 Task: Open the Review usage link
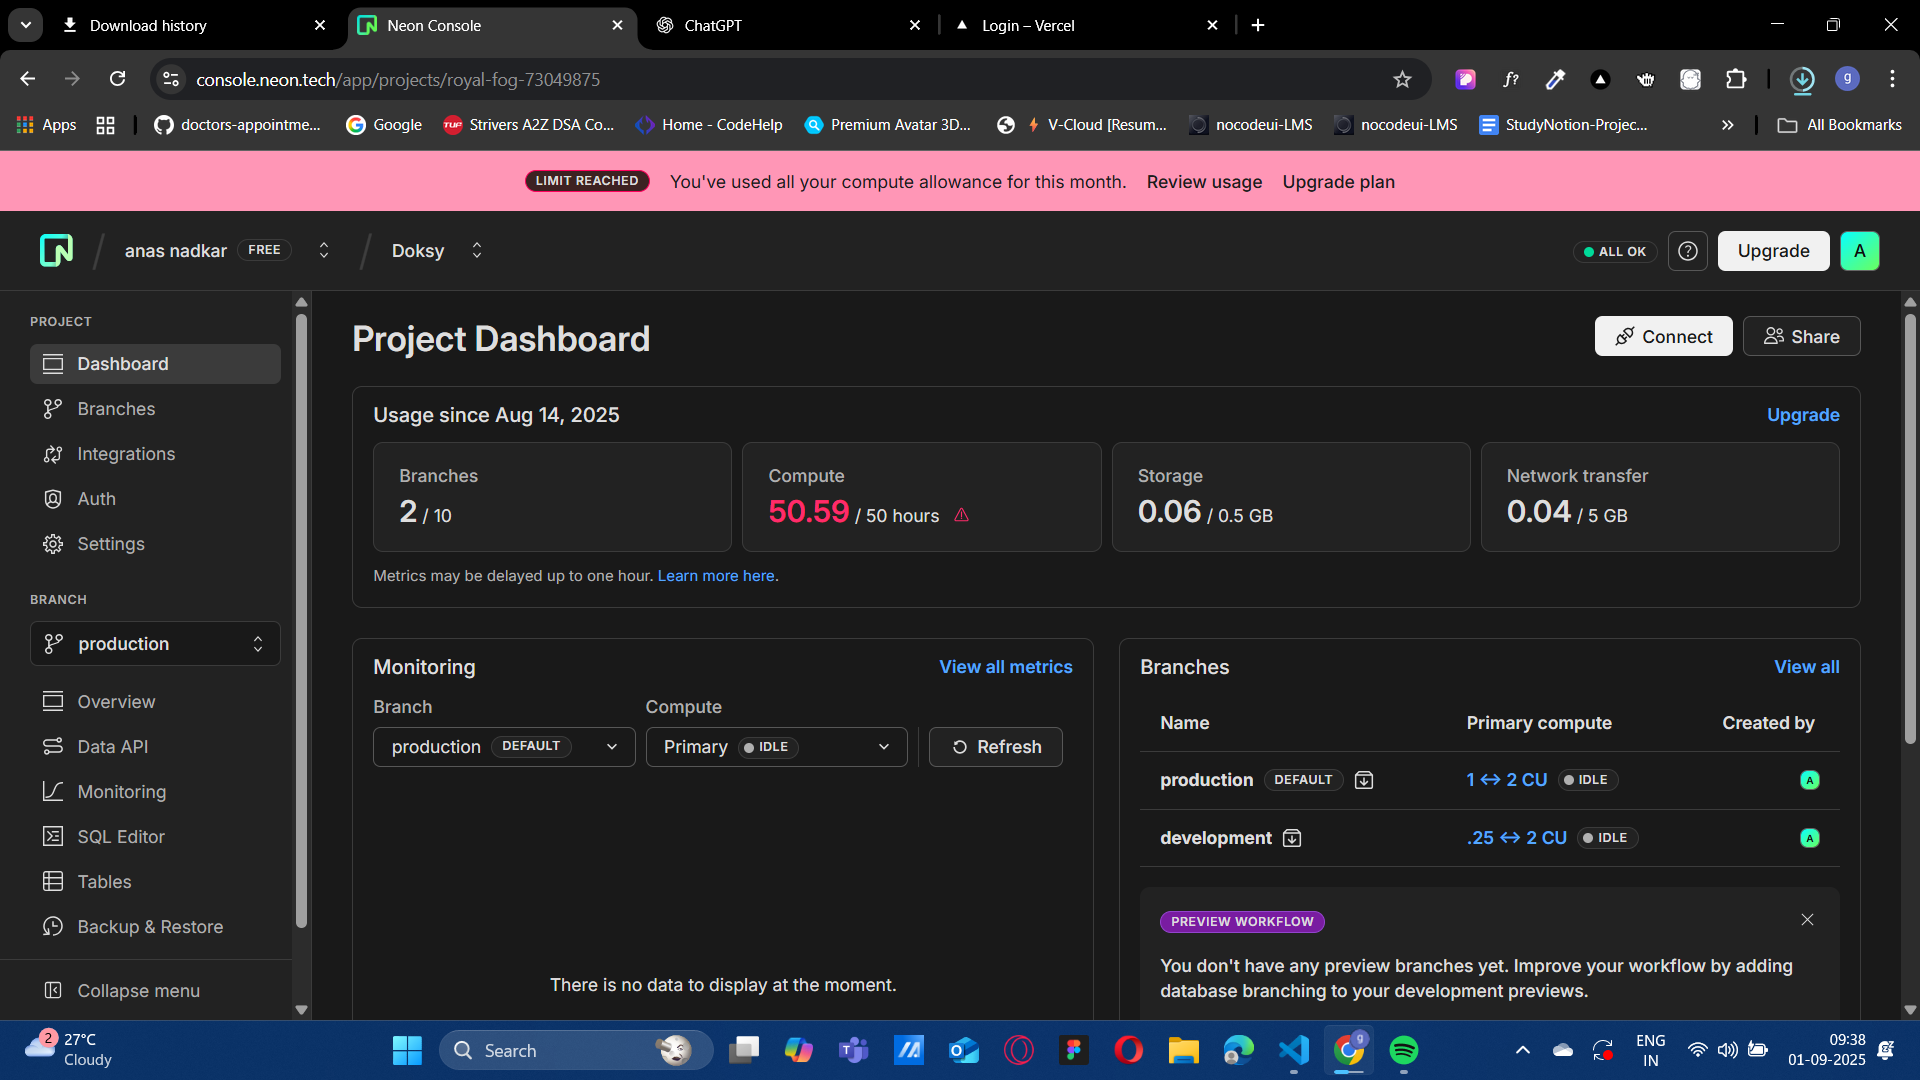(x=1204, y=182)
